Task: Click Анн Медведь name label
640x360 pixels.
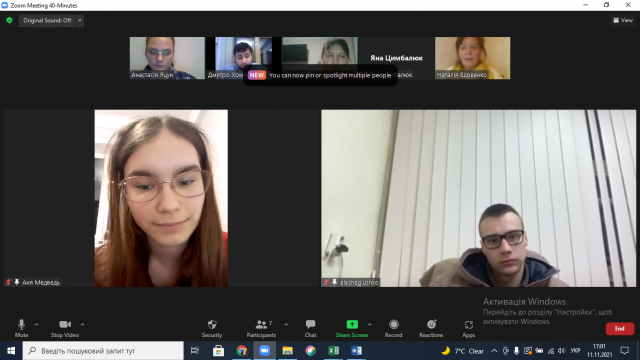Action: click(x=41, y=282)
